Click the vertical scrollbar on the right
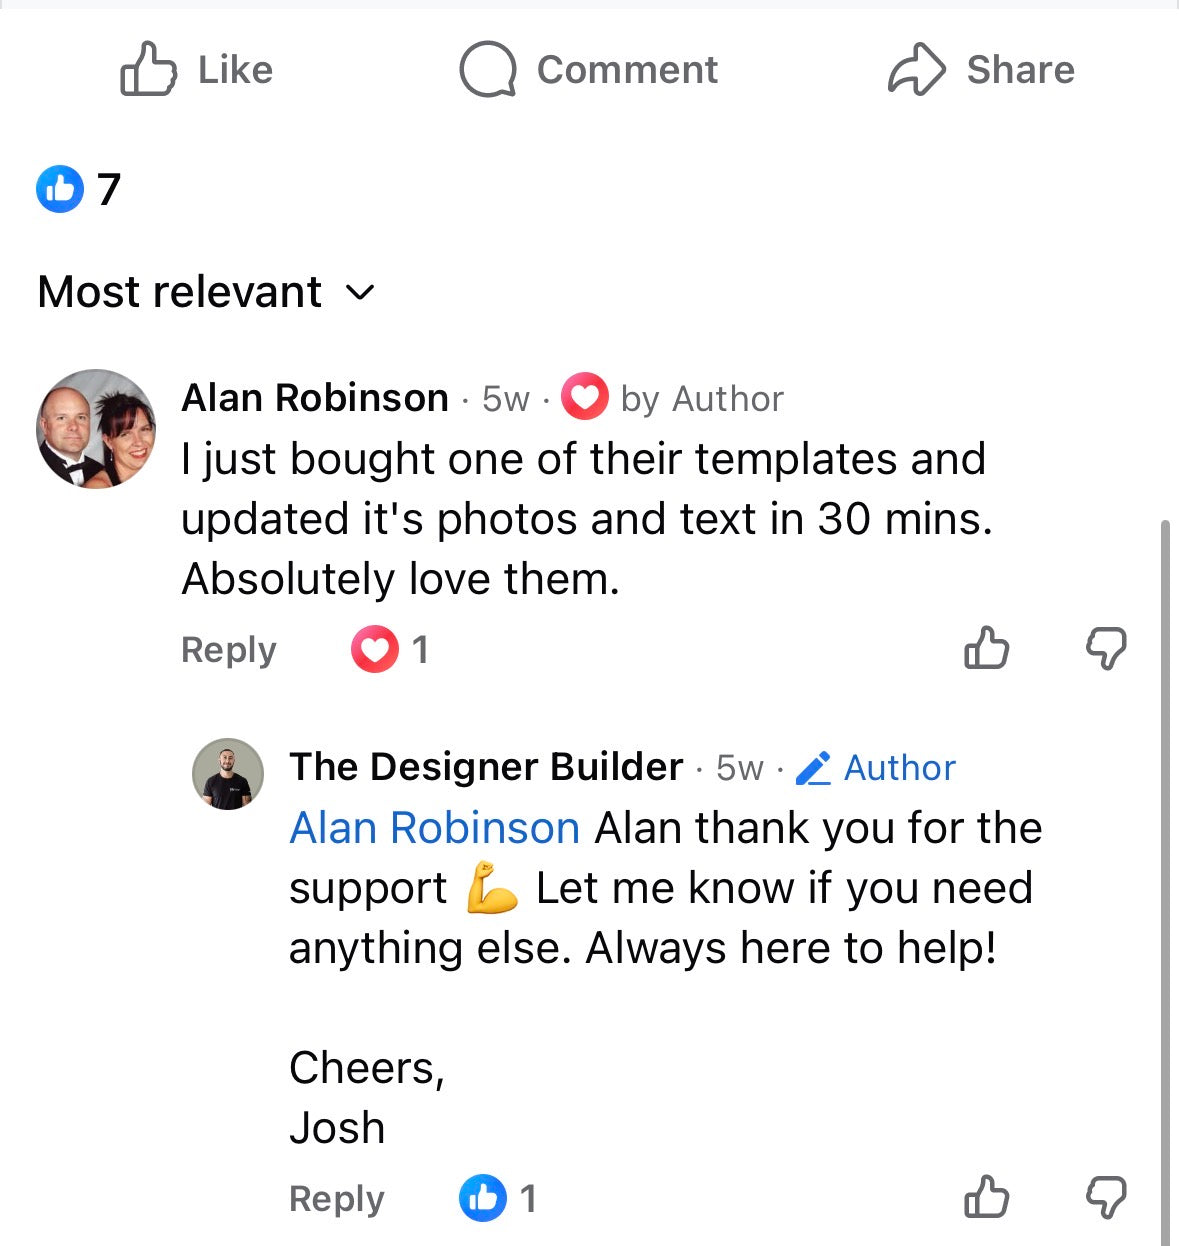 (x=1166, y=880)
